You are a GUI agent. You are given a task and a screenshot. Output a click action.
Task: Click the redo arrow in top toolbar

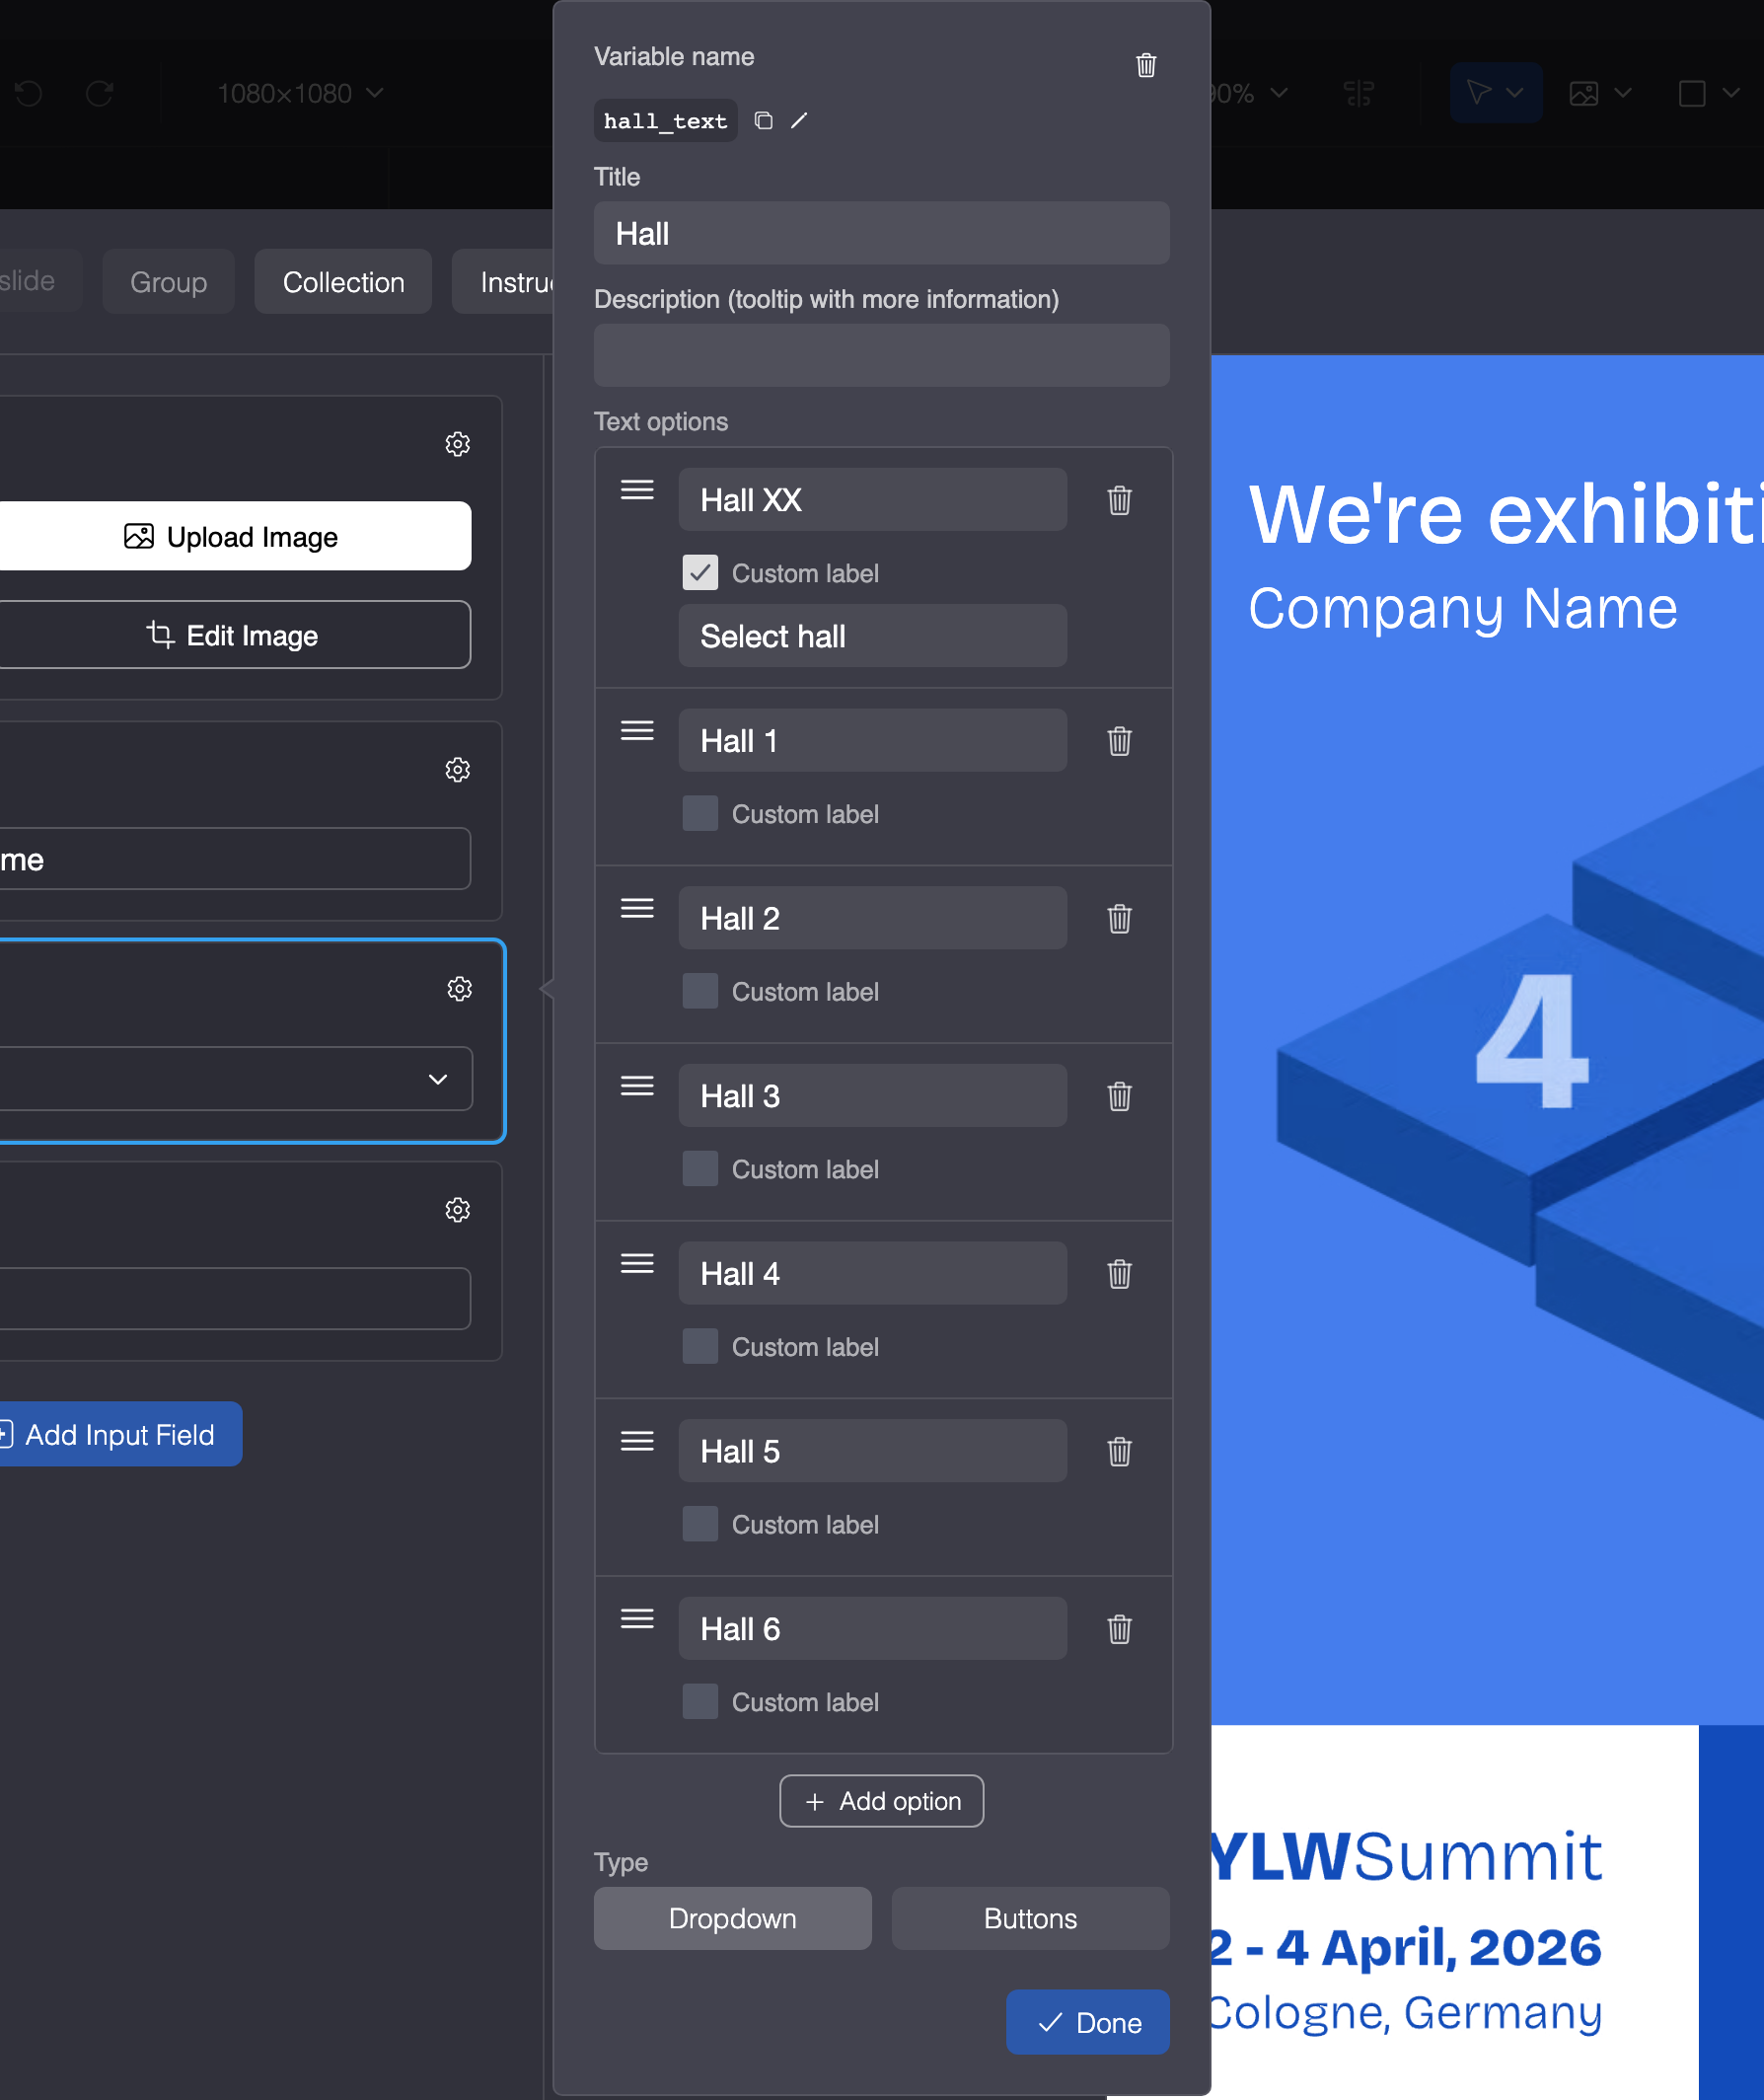click(99, 94)
